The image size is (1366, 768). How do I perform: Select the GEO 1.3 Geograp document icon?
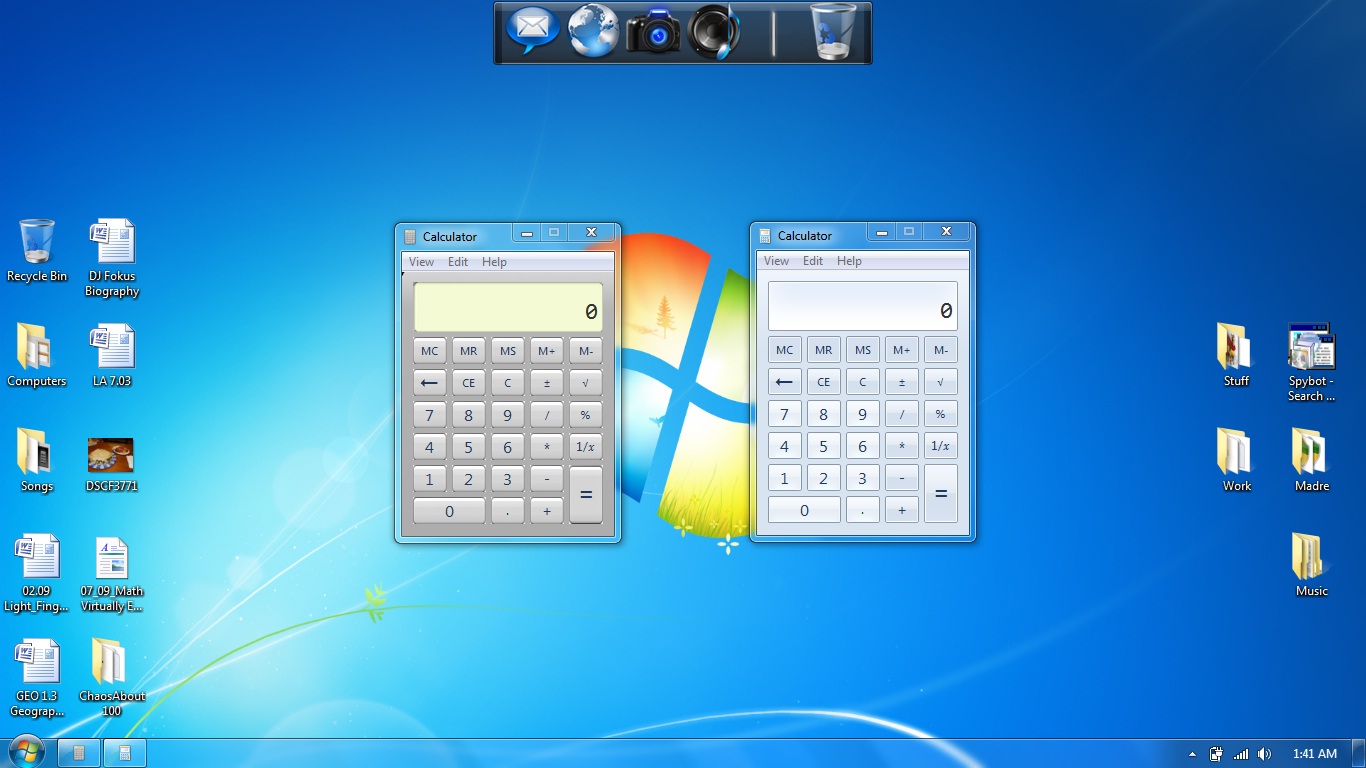tap(37, 679)
